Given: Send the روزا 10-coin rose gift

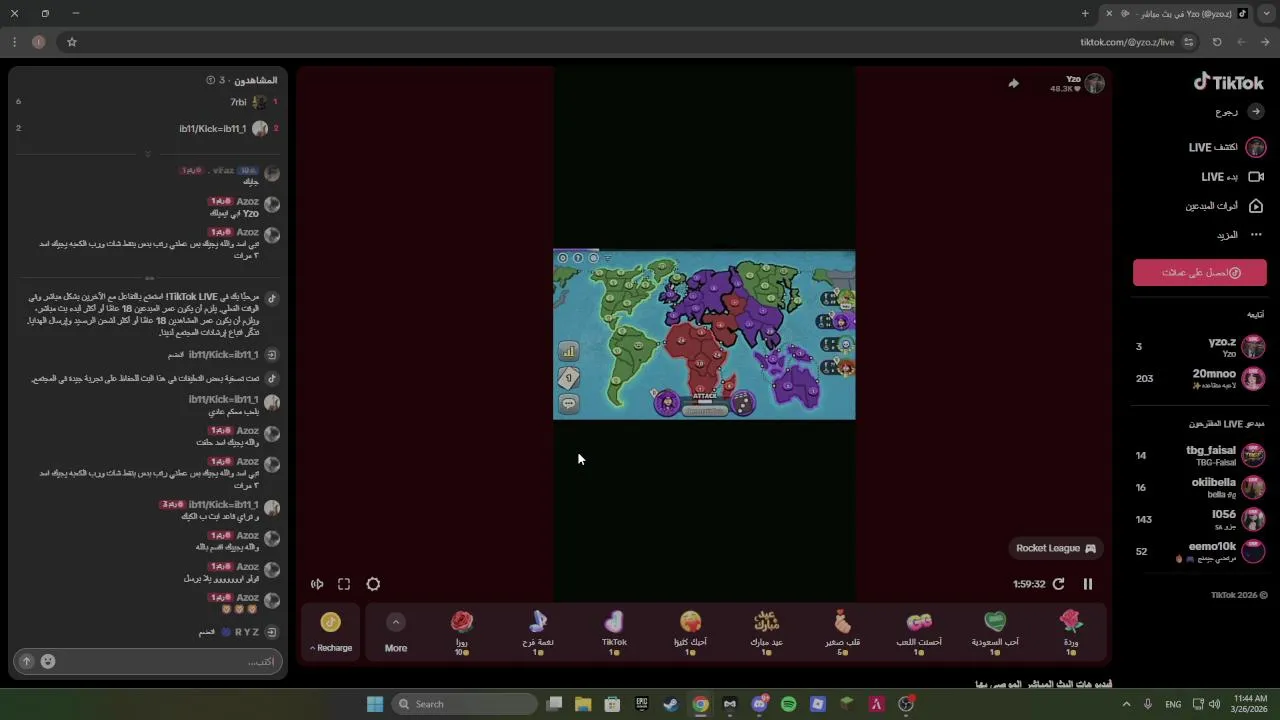Looking at the screenshot, I should click(461, 633).
